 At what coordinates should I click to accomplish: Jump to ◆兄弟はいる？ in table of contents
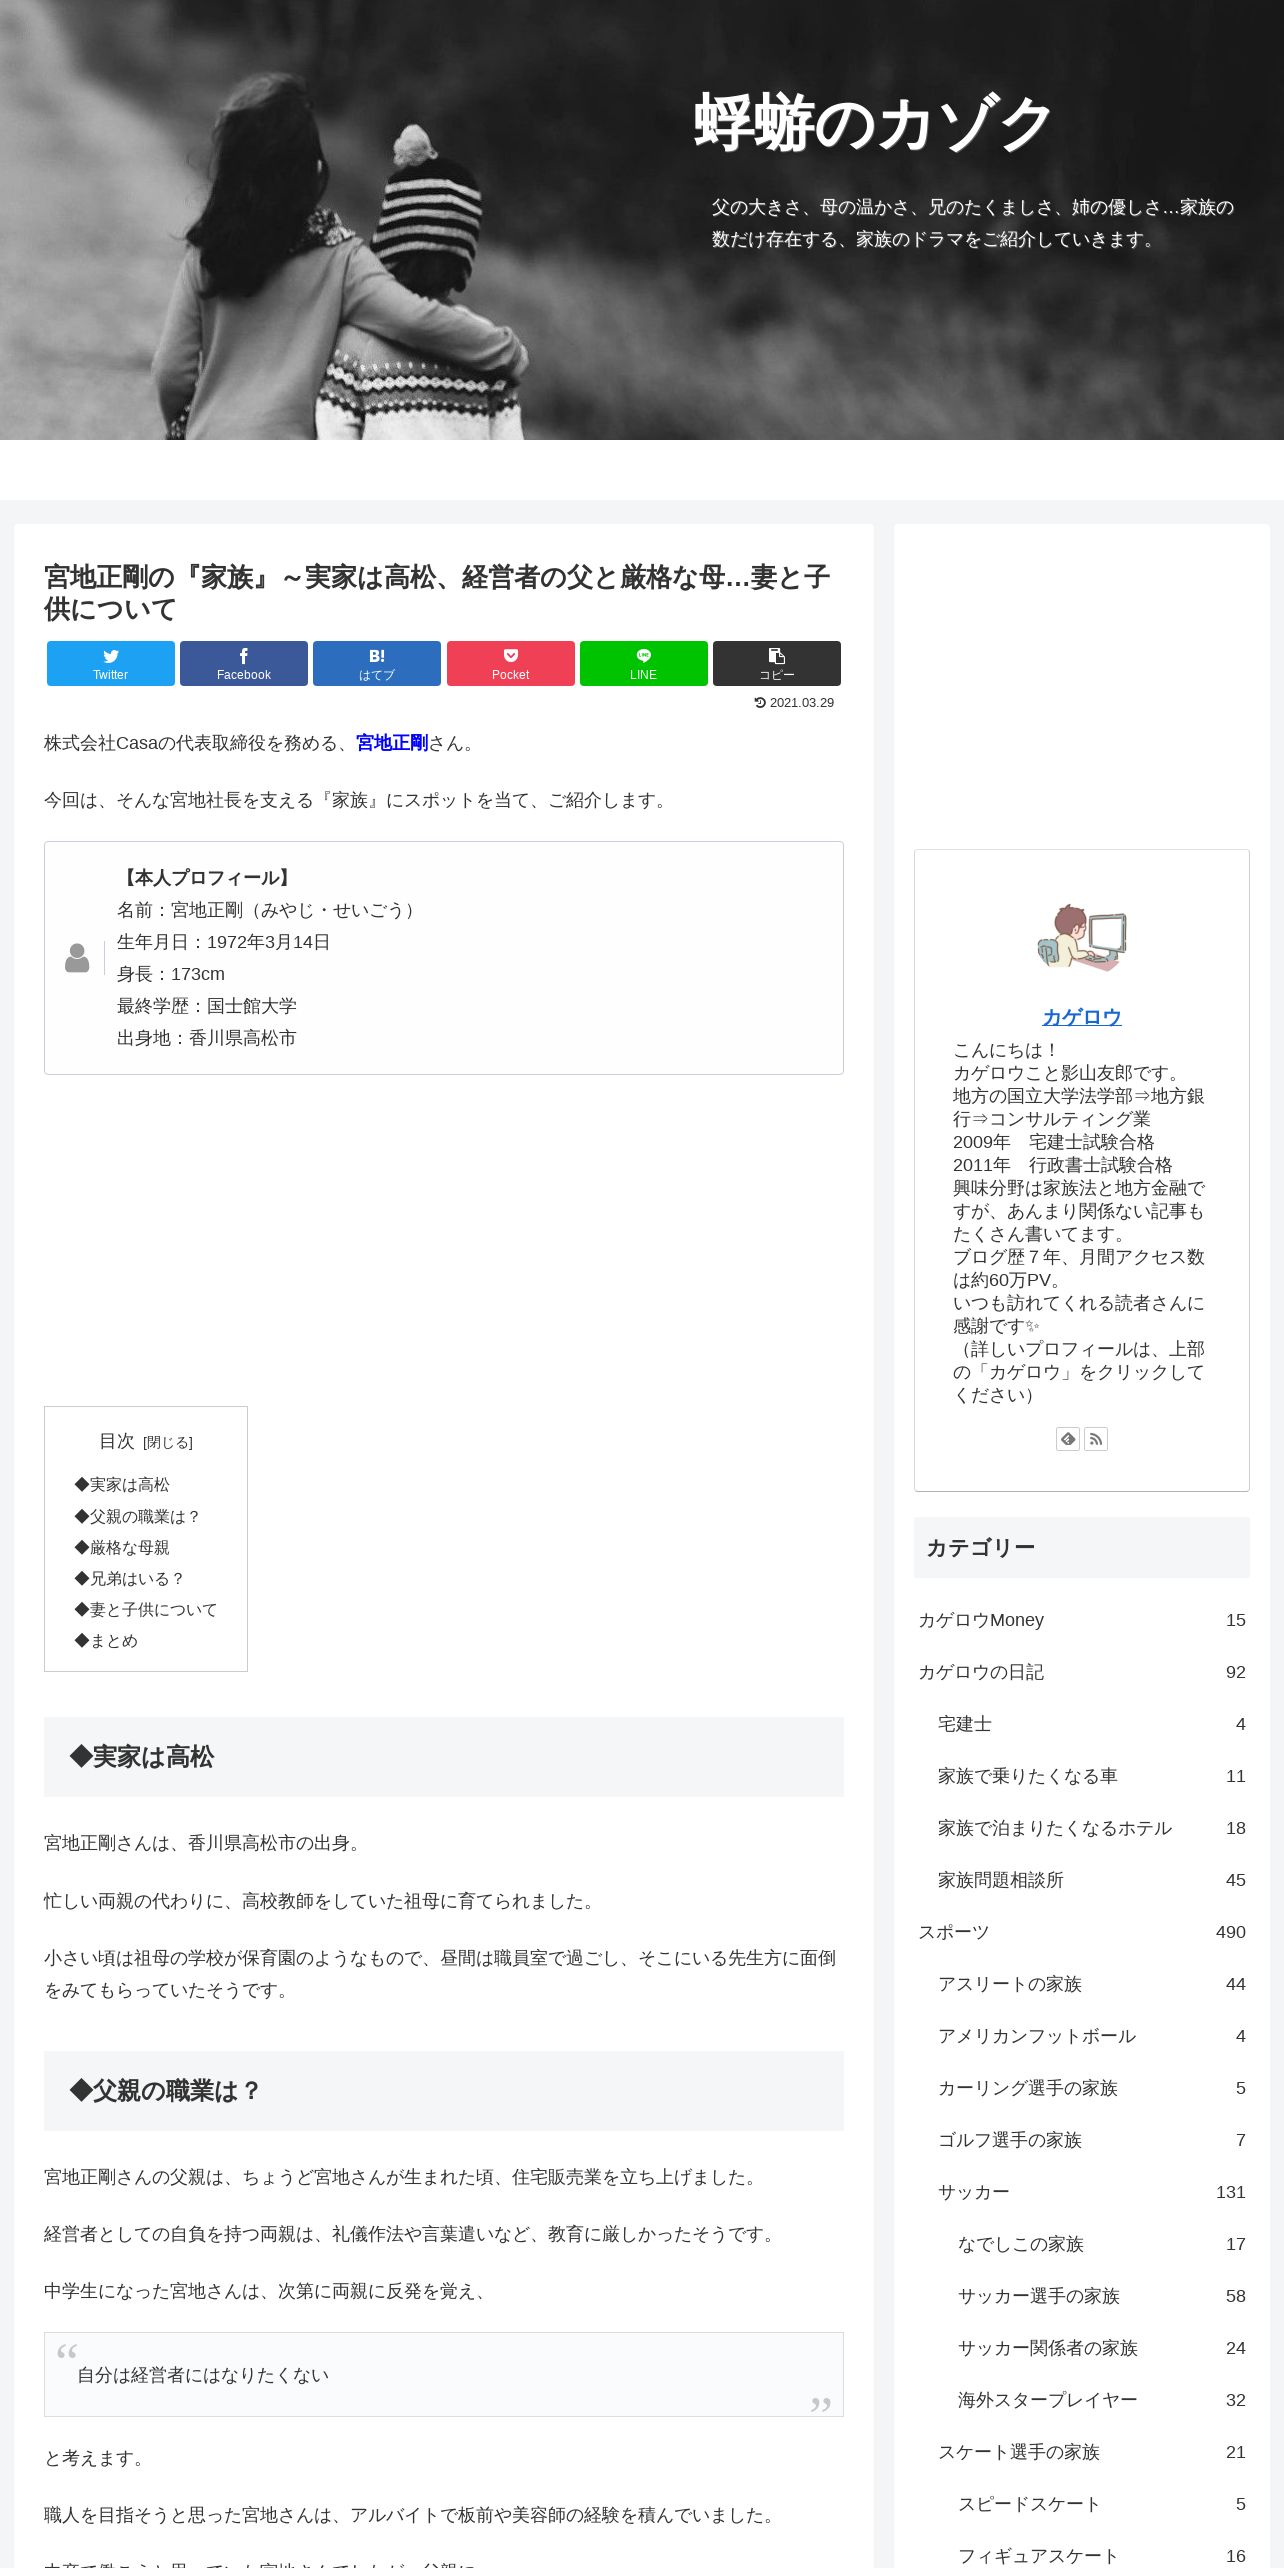point(130,1579)
